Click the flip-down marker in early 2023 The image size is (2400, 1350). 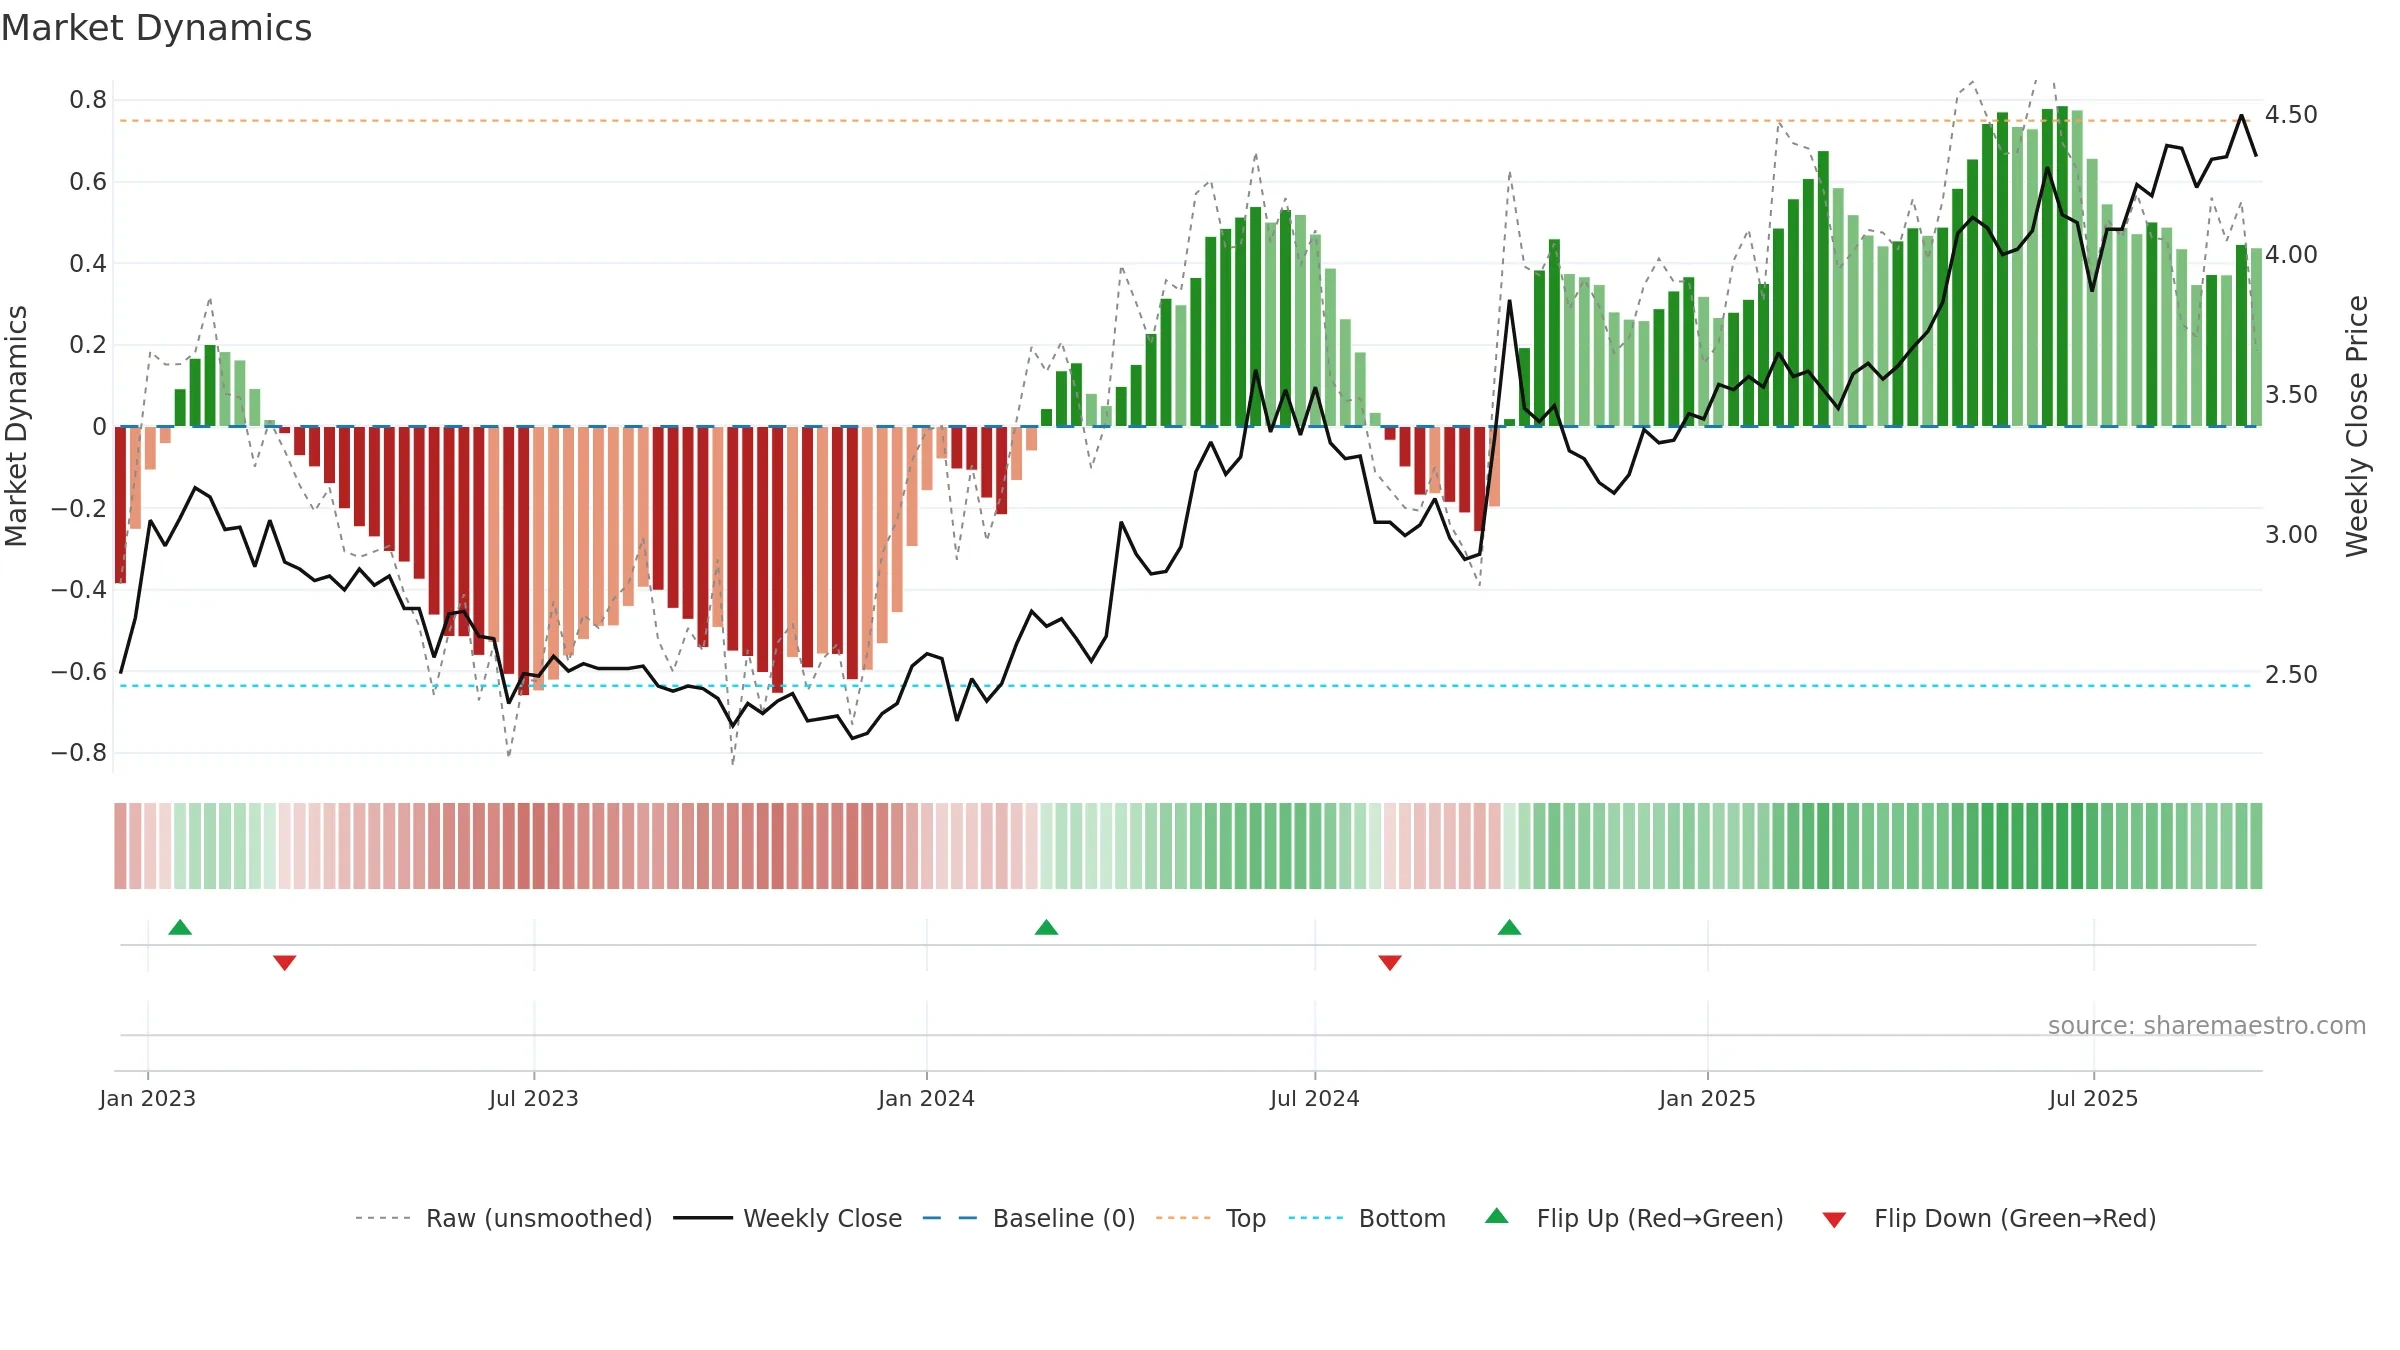pos(284,963)
